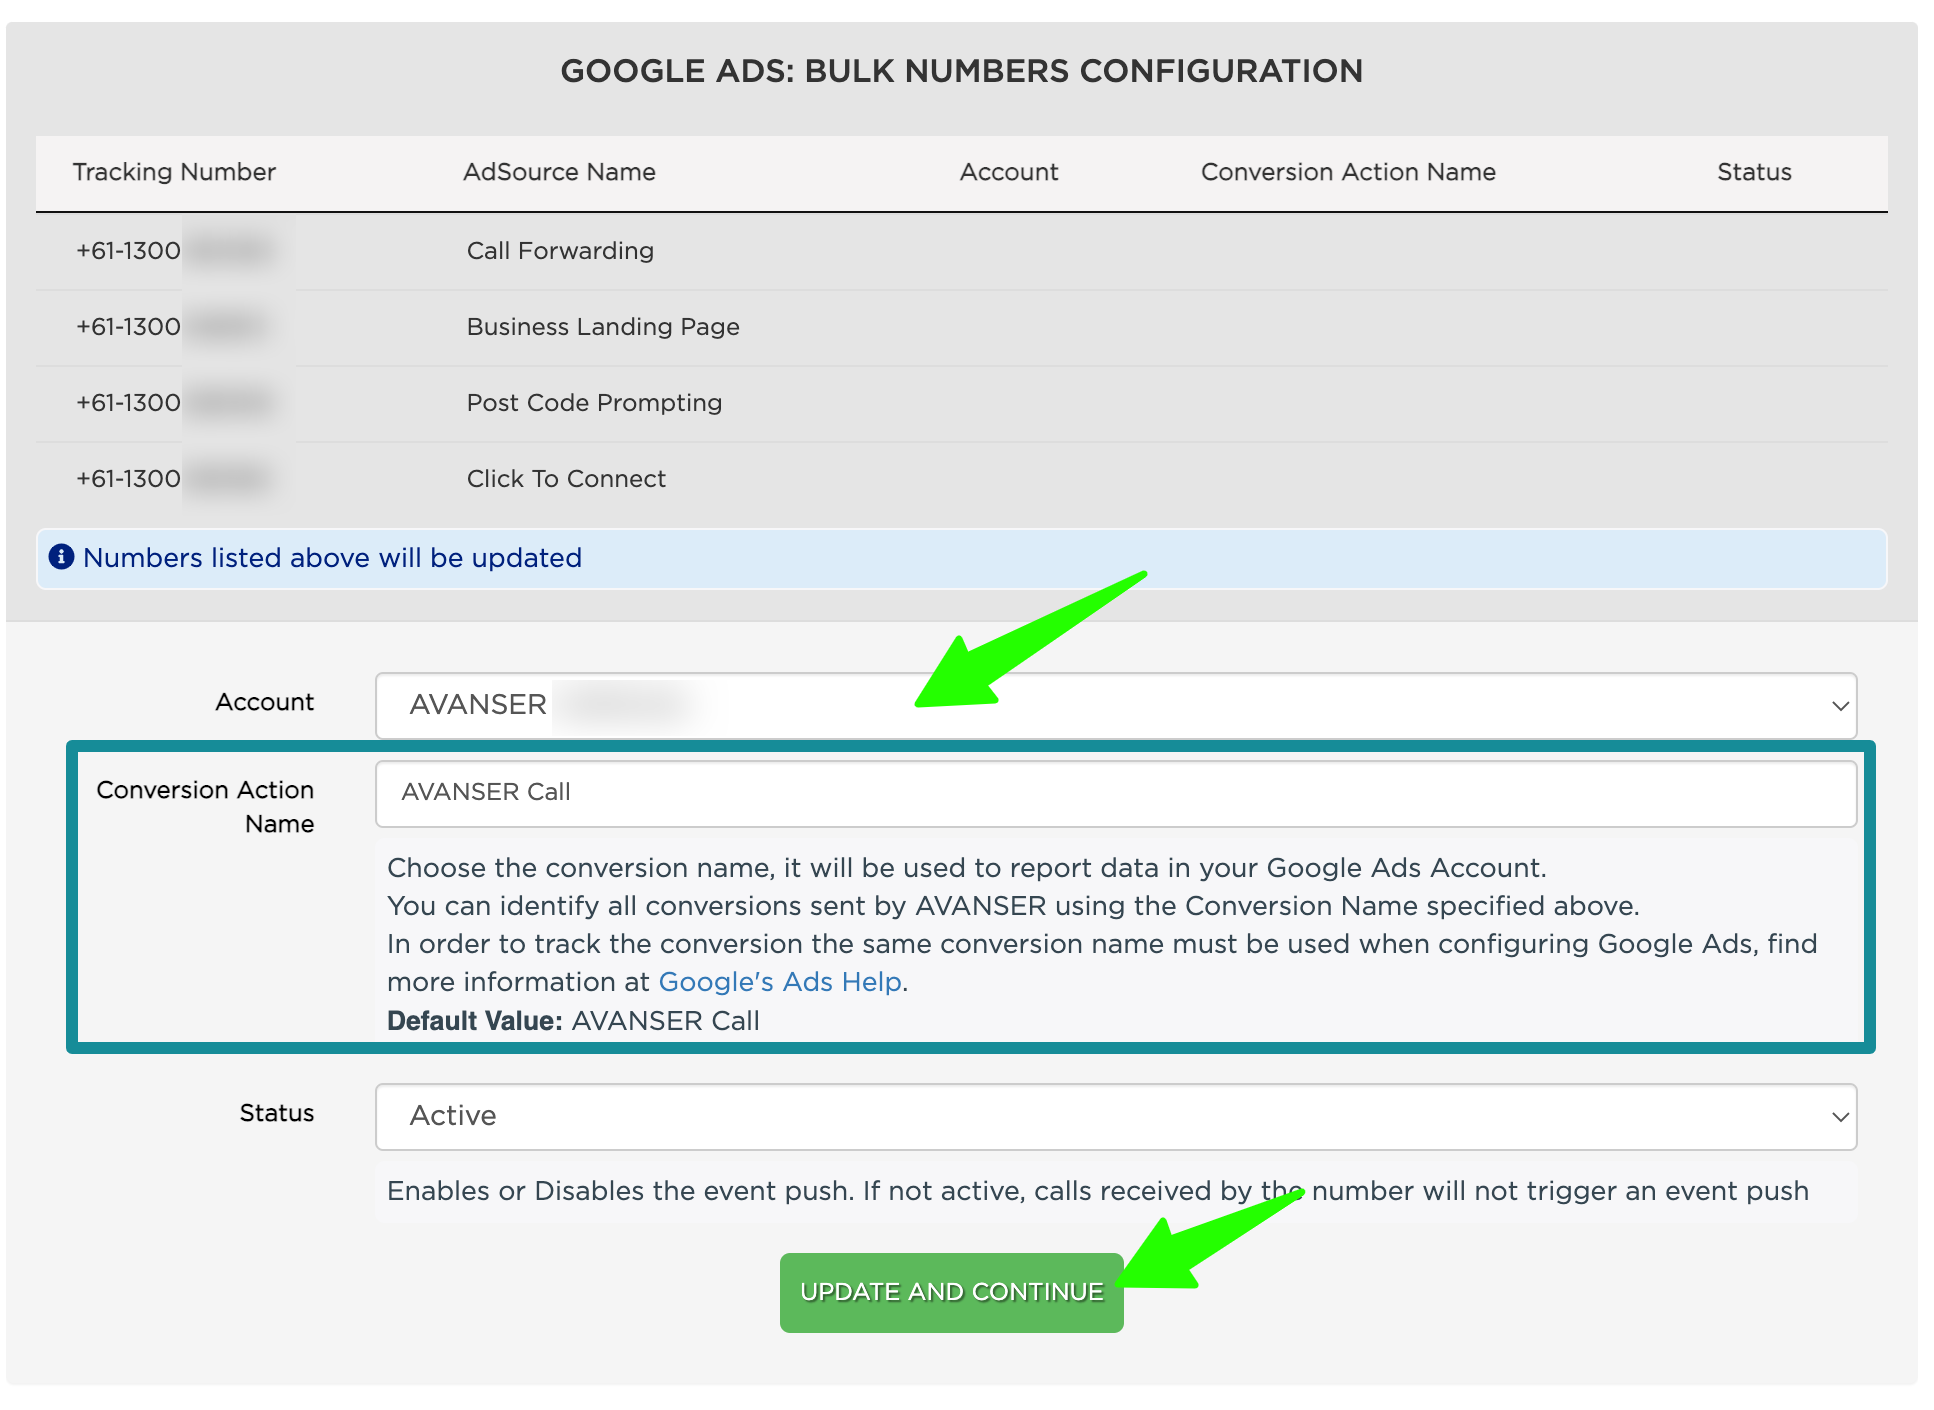This screenshot has height=1410, width=1934.
Task: Click the Tracking Number column header
Action: click(174, 172)
